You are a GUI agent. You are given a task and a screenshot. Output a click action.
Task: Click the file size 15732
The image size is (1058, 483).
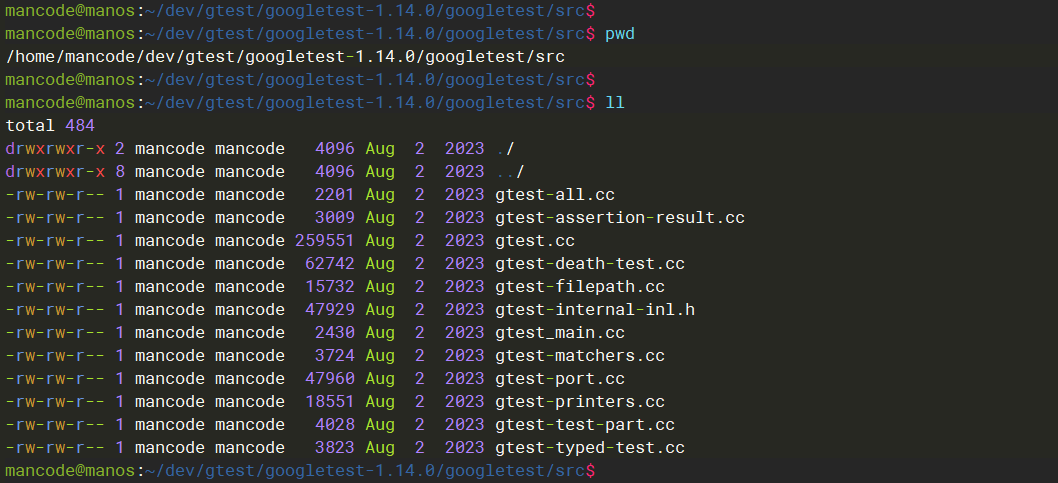[330, 287]
